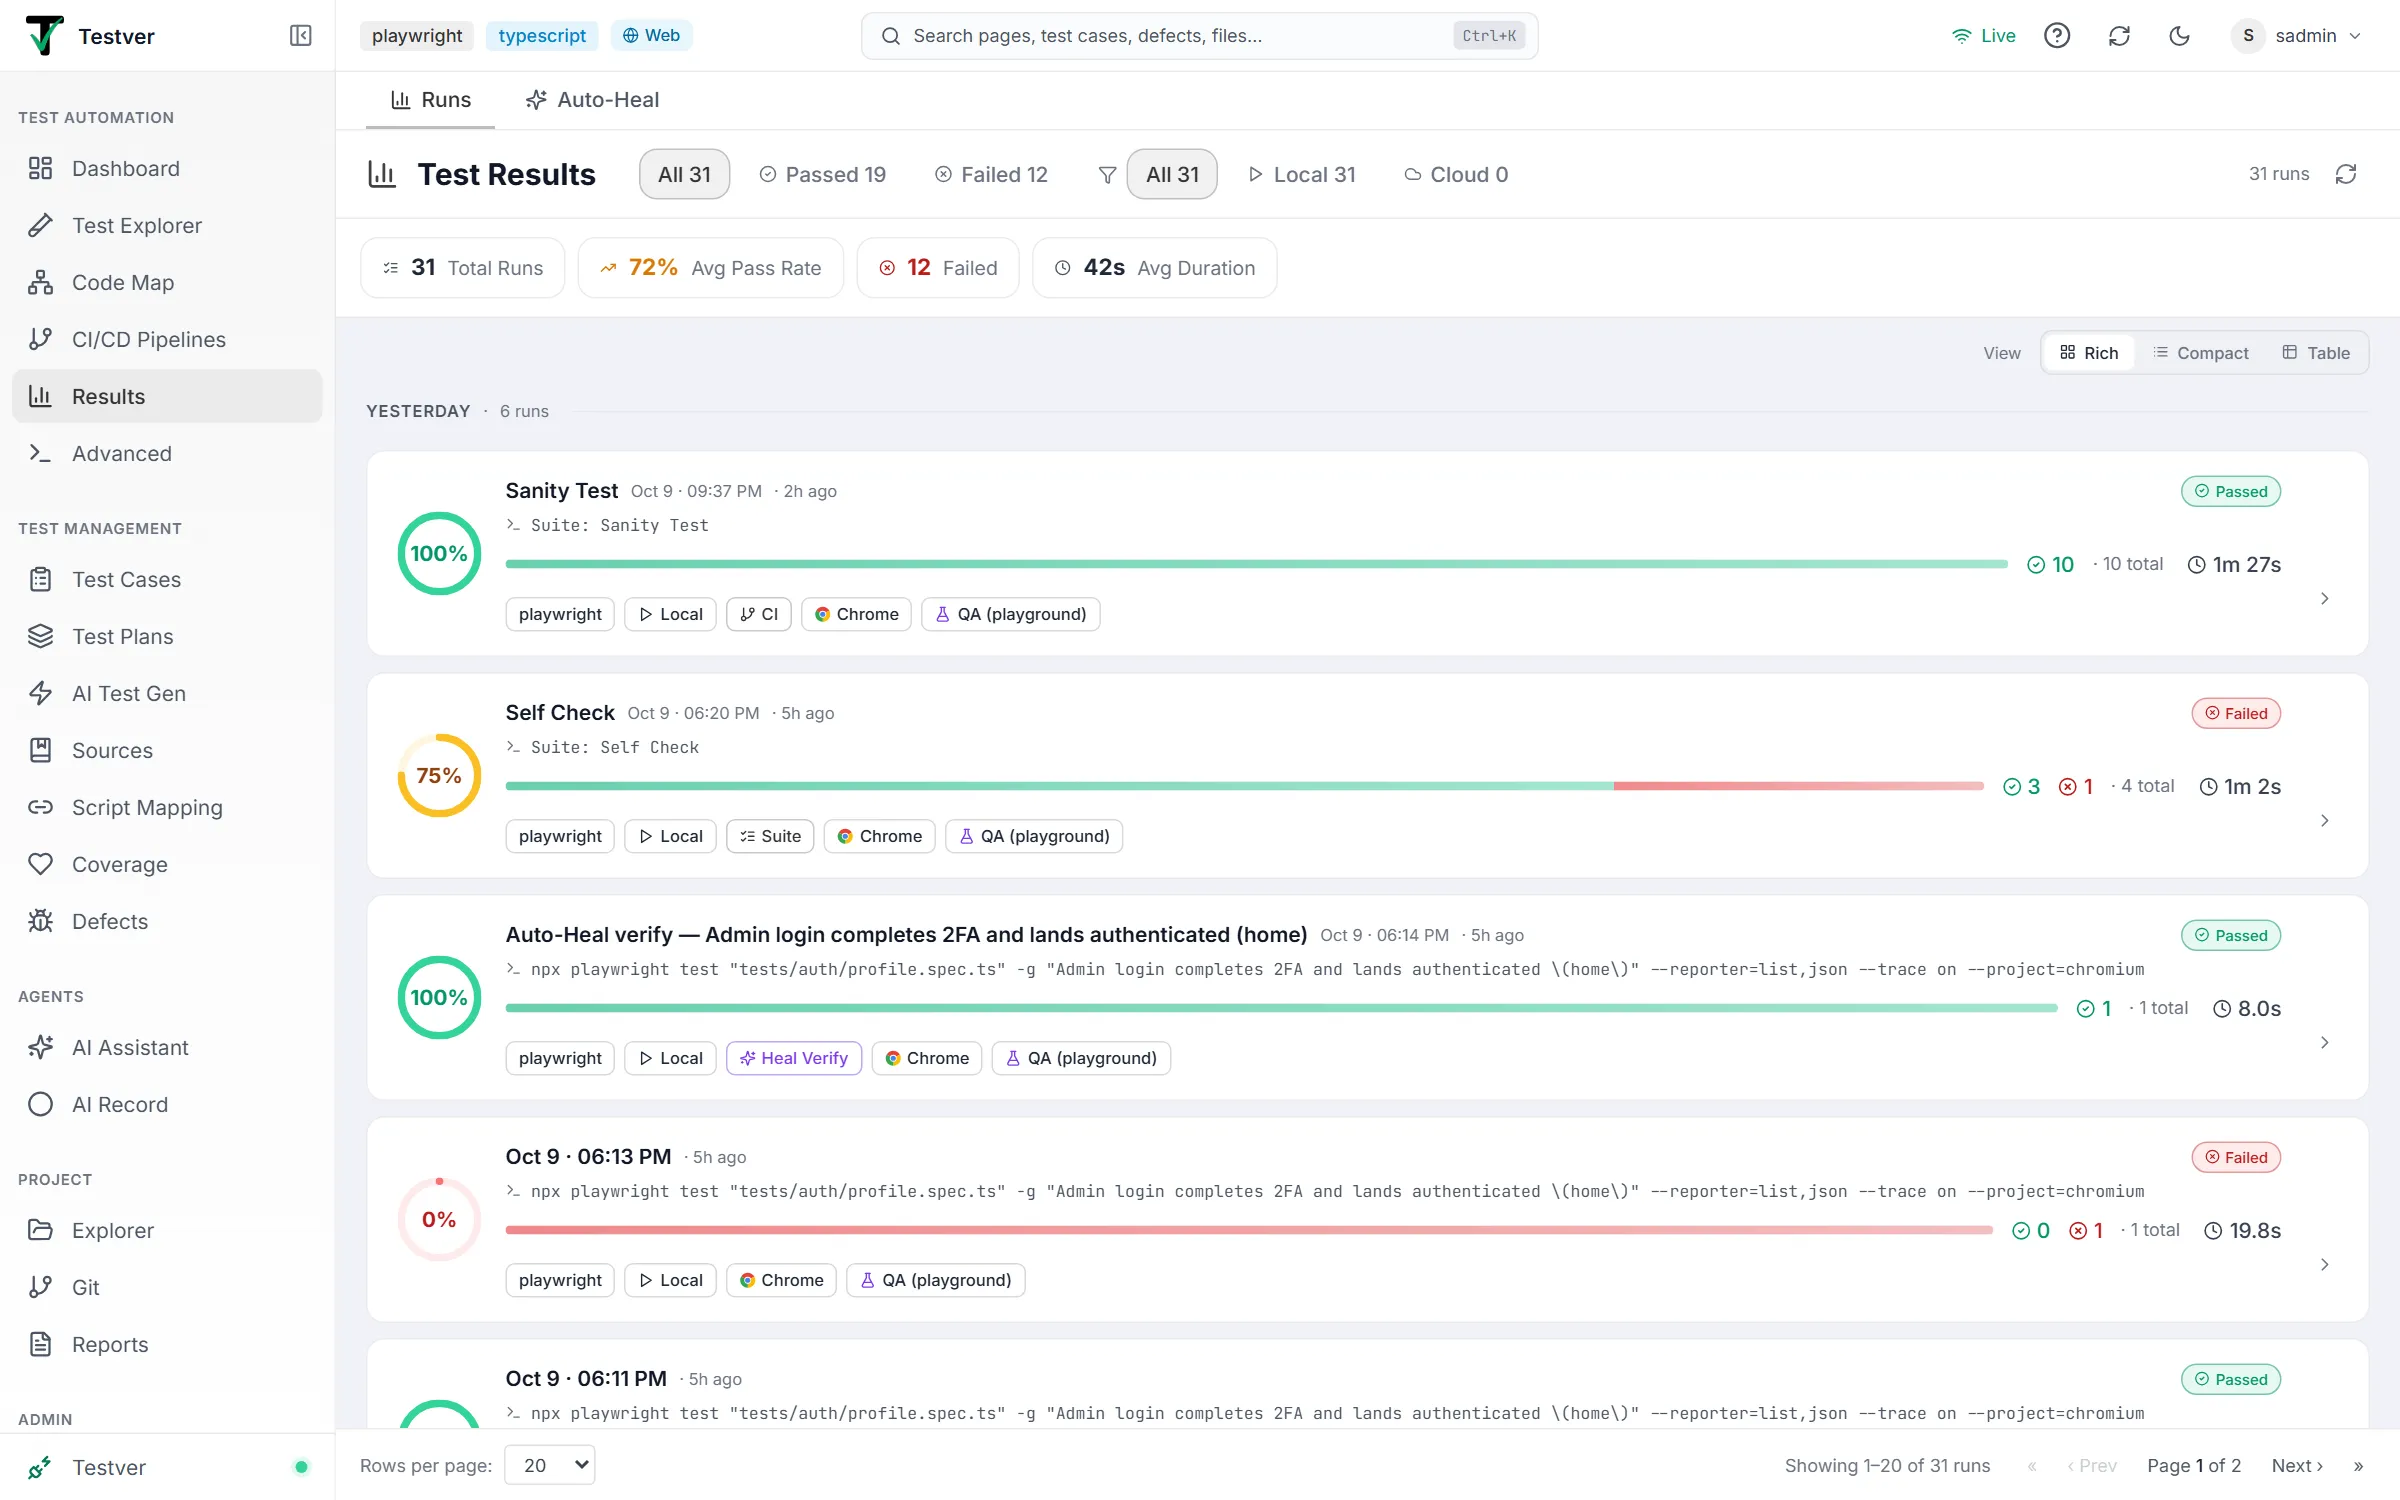Image resolution: width=2400 pixels, height=1500 pixels.
Task: Open AI Assistant in sidebar
Action: coord(167,1047)
